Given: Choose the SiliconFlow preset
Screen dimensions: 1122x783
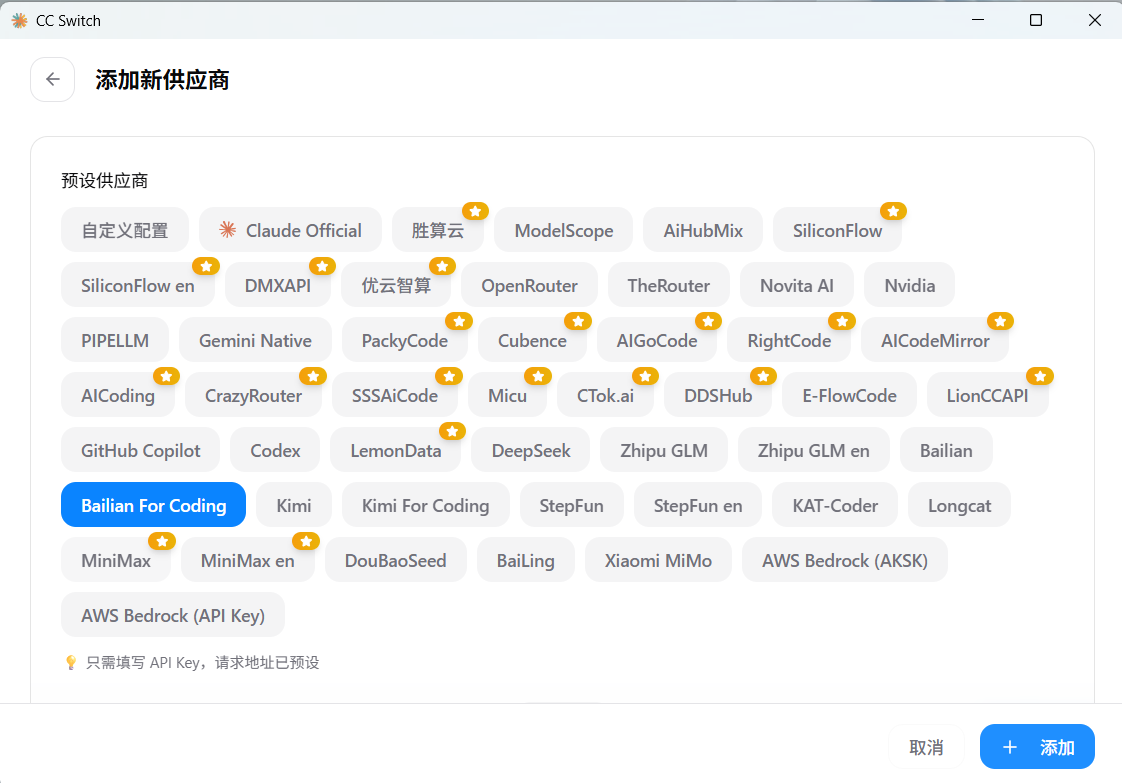Looking at the screenshot, I should coord(837,230).
